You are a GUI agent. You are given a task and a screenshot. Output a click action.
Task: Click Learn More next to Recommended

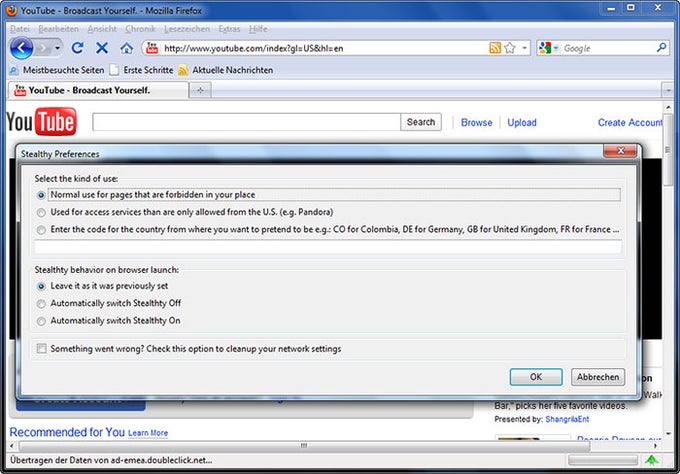[148, 433]
